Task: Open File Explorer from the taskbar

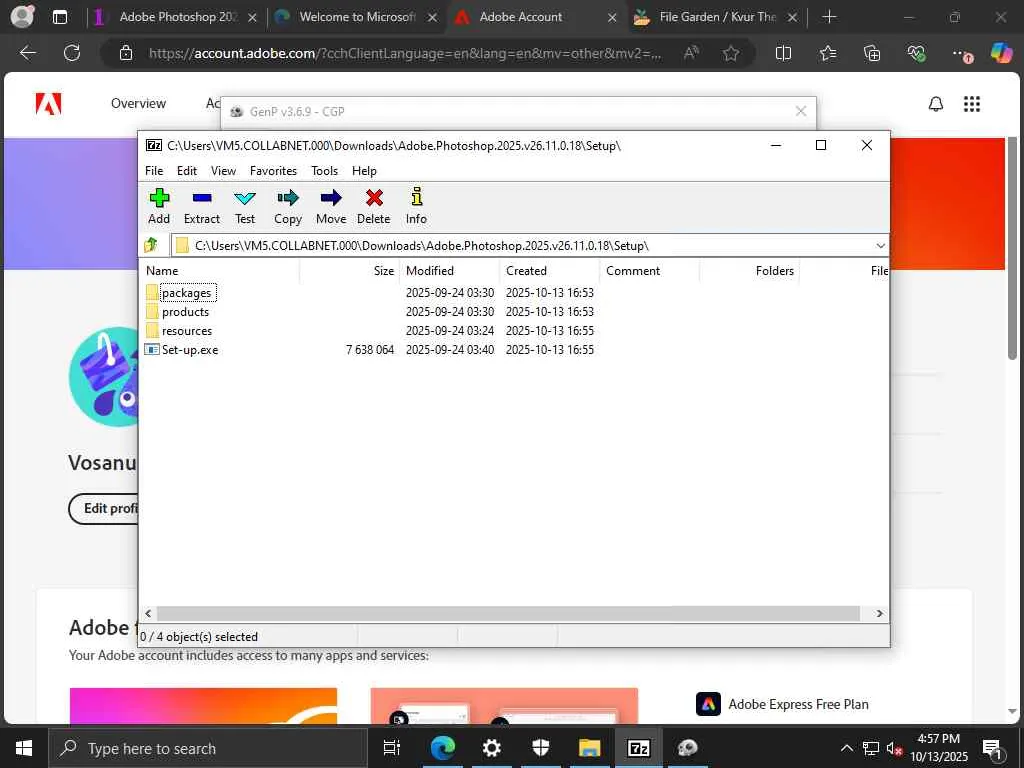Action: pyautogui.click(x=589, y=748)
